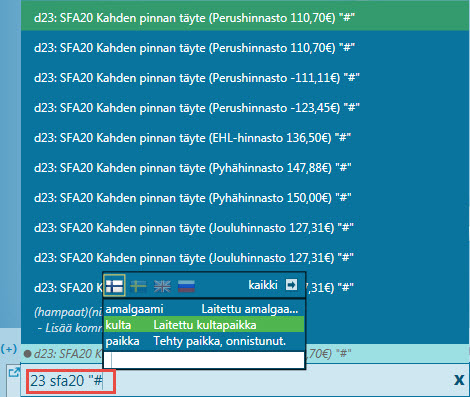The height and width of the screenshot is (397, 470).
Task: Select lower full Jouluhinnasto 127,31€ suggestion
Action: (245, 258)
